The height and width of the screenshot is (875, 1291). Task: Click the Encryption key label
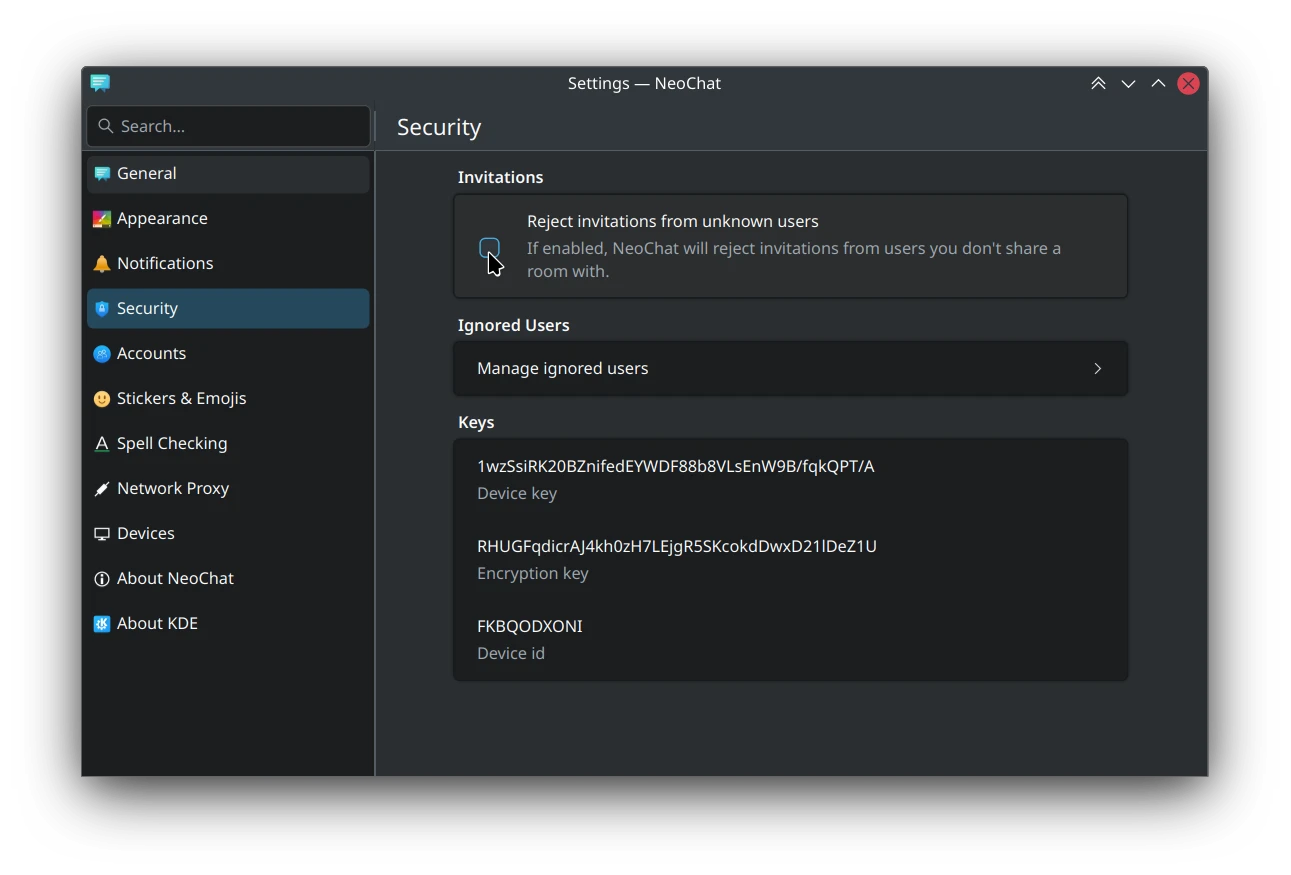pos(533,573)
